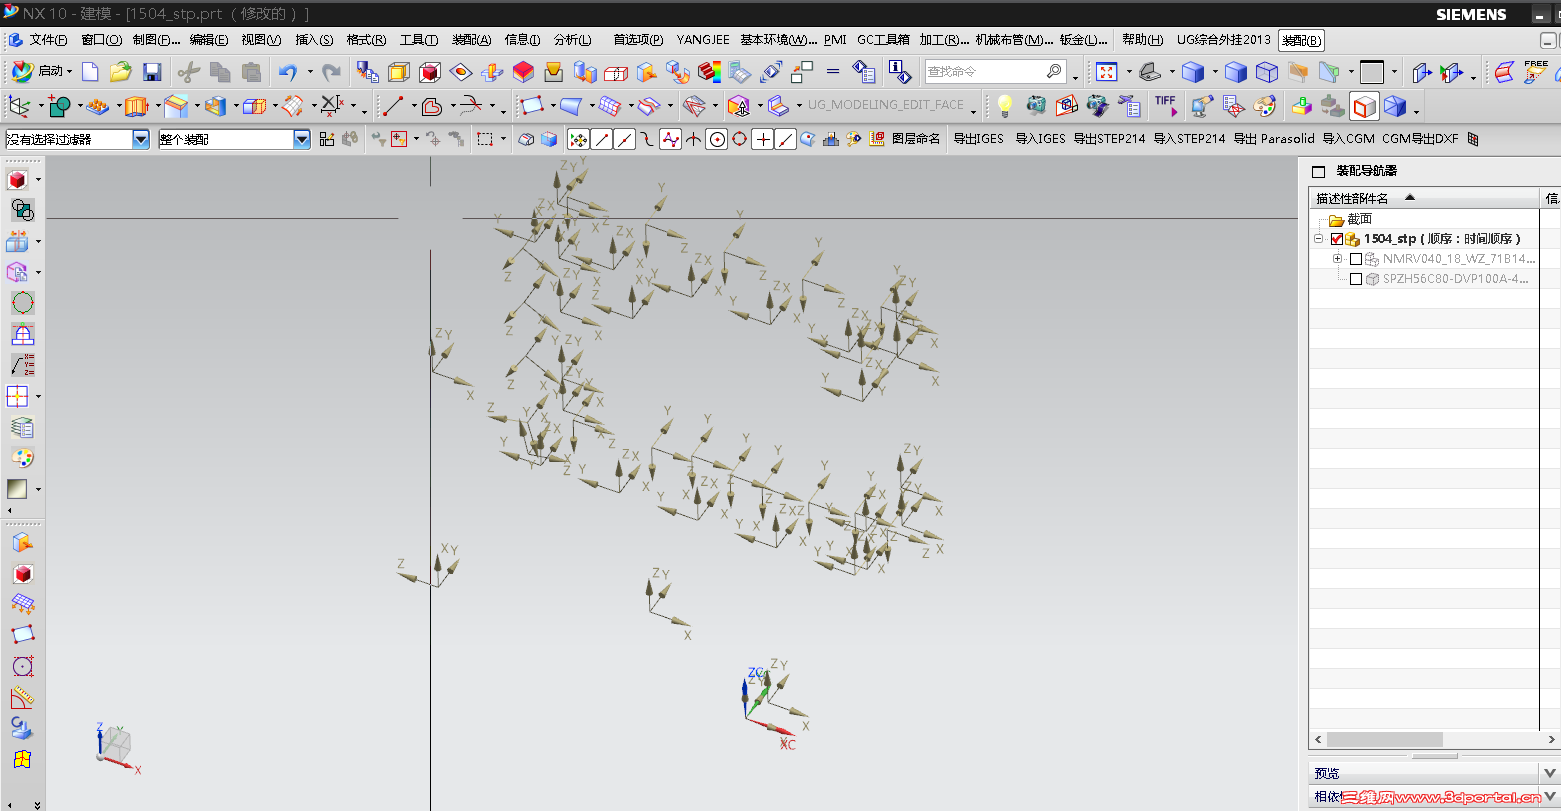Click the layer list icon in left sidebar

coord(22,427)
